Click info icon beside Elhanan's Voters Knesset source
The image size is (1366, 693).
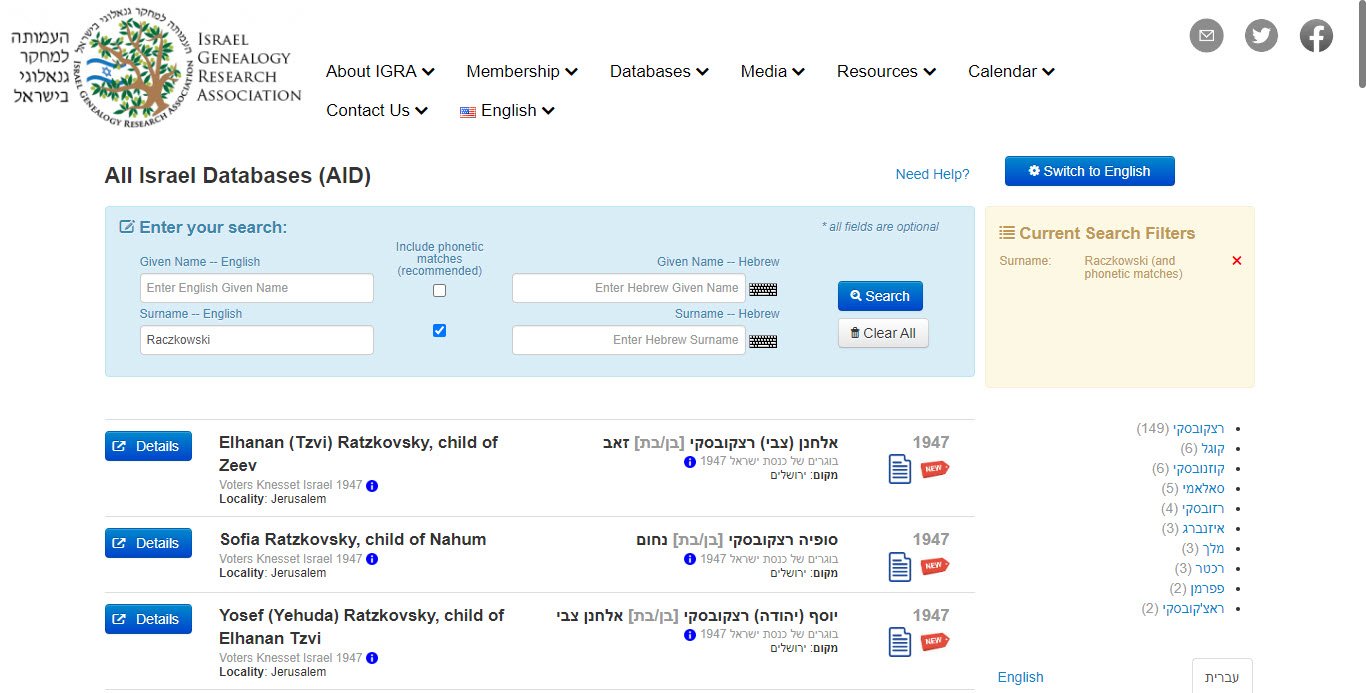pos(372,486)
